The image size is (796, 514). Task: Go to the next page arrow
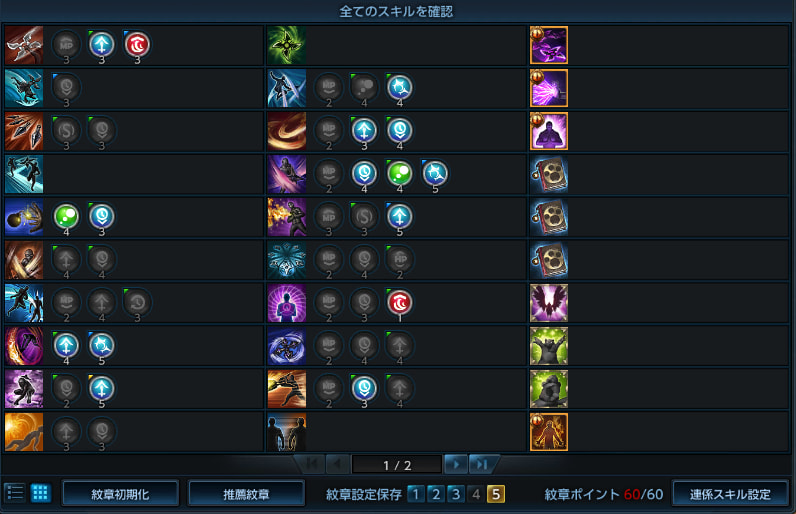(456, 464)
